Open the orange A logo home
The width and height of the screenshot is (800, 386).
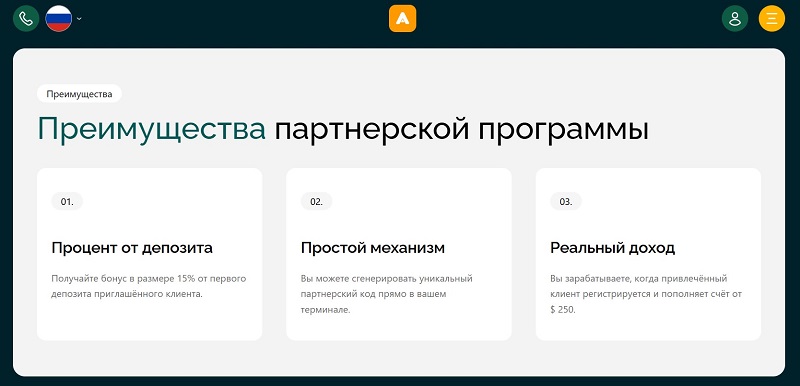403,18
